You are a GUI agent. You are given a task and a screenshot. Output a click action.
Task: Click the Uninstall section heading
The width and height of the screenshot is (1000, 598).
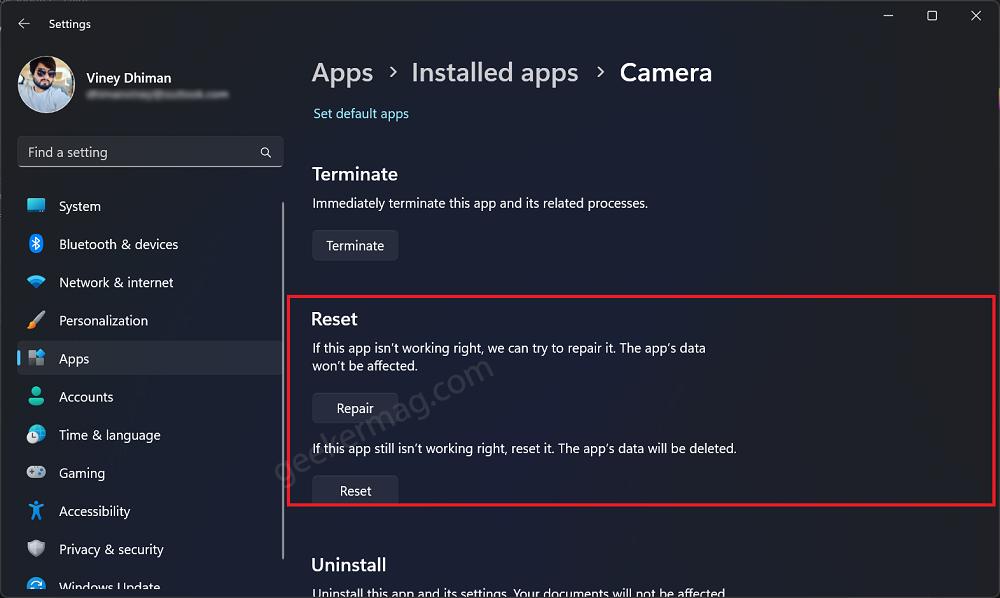[349, 565]
